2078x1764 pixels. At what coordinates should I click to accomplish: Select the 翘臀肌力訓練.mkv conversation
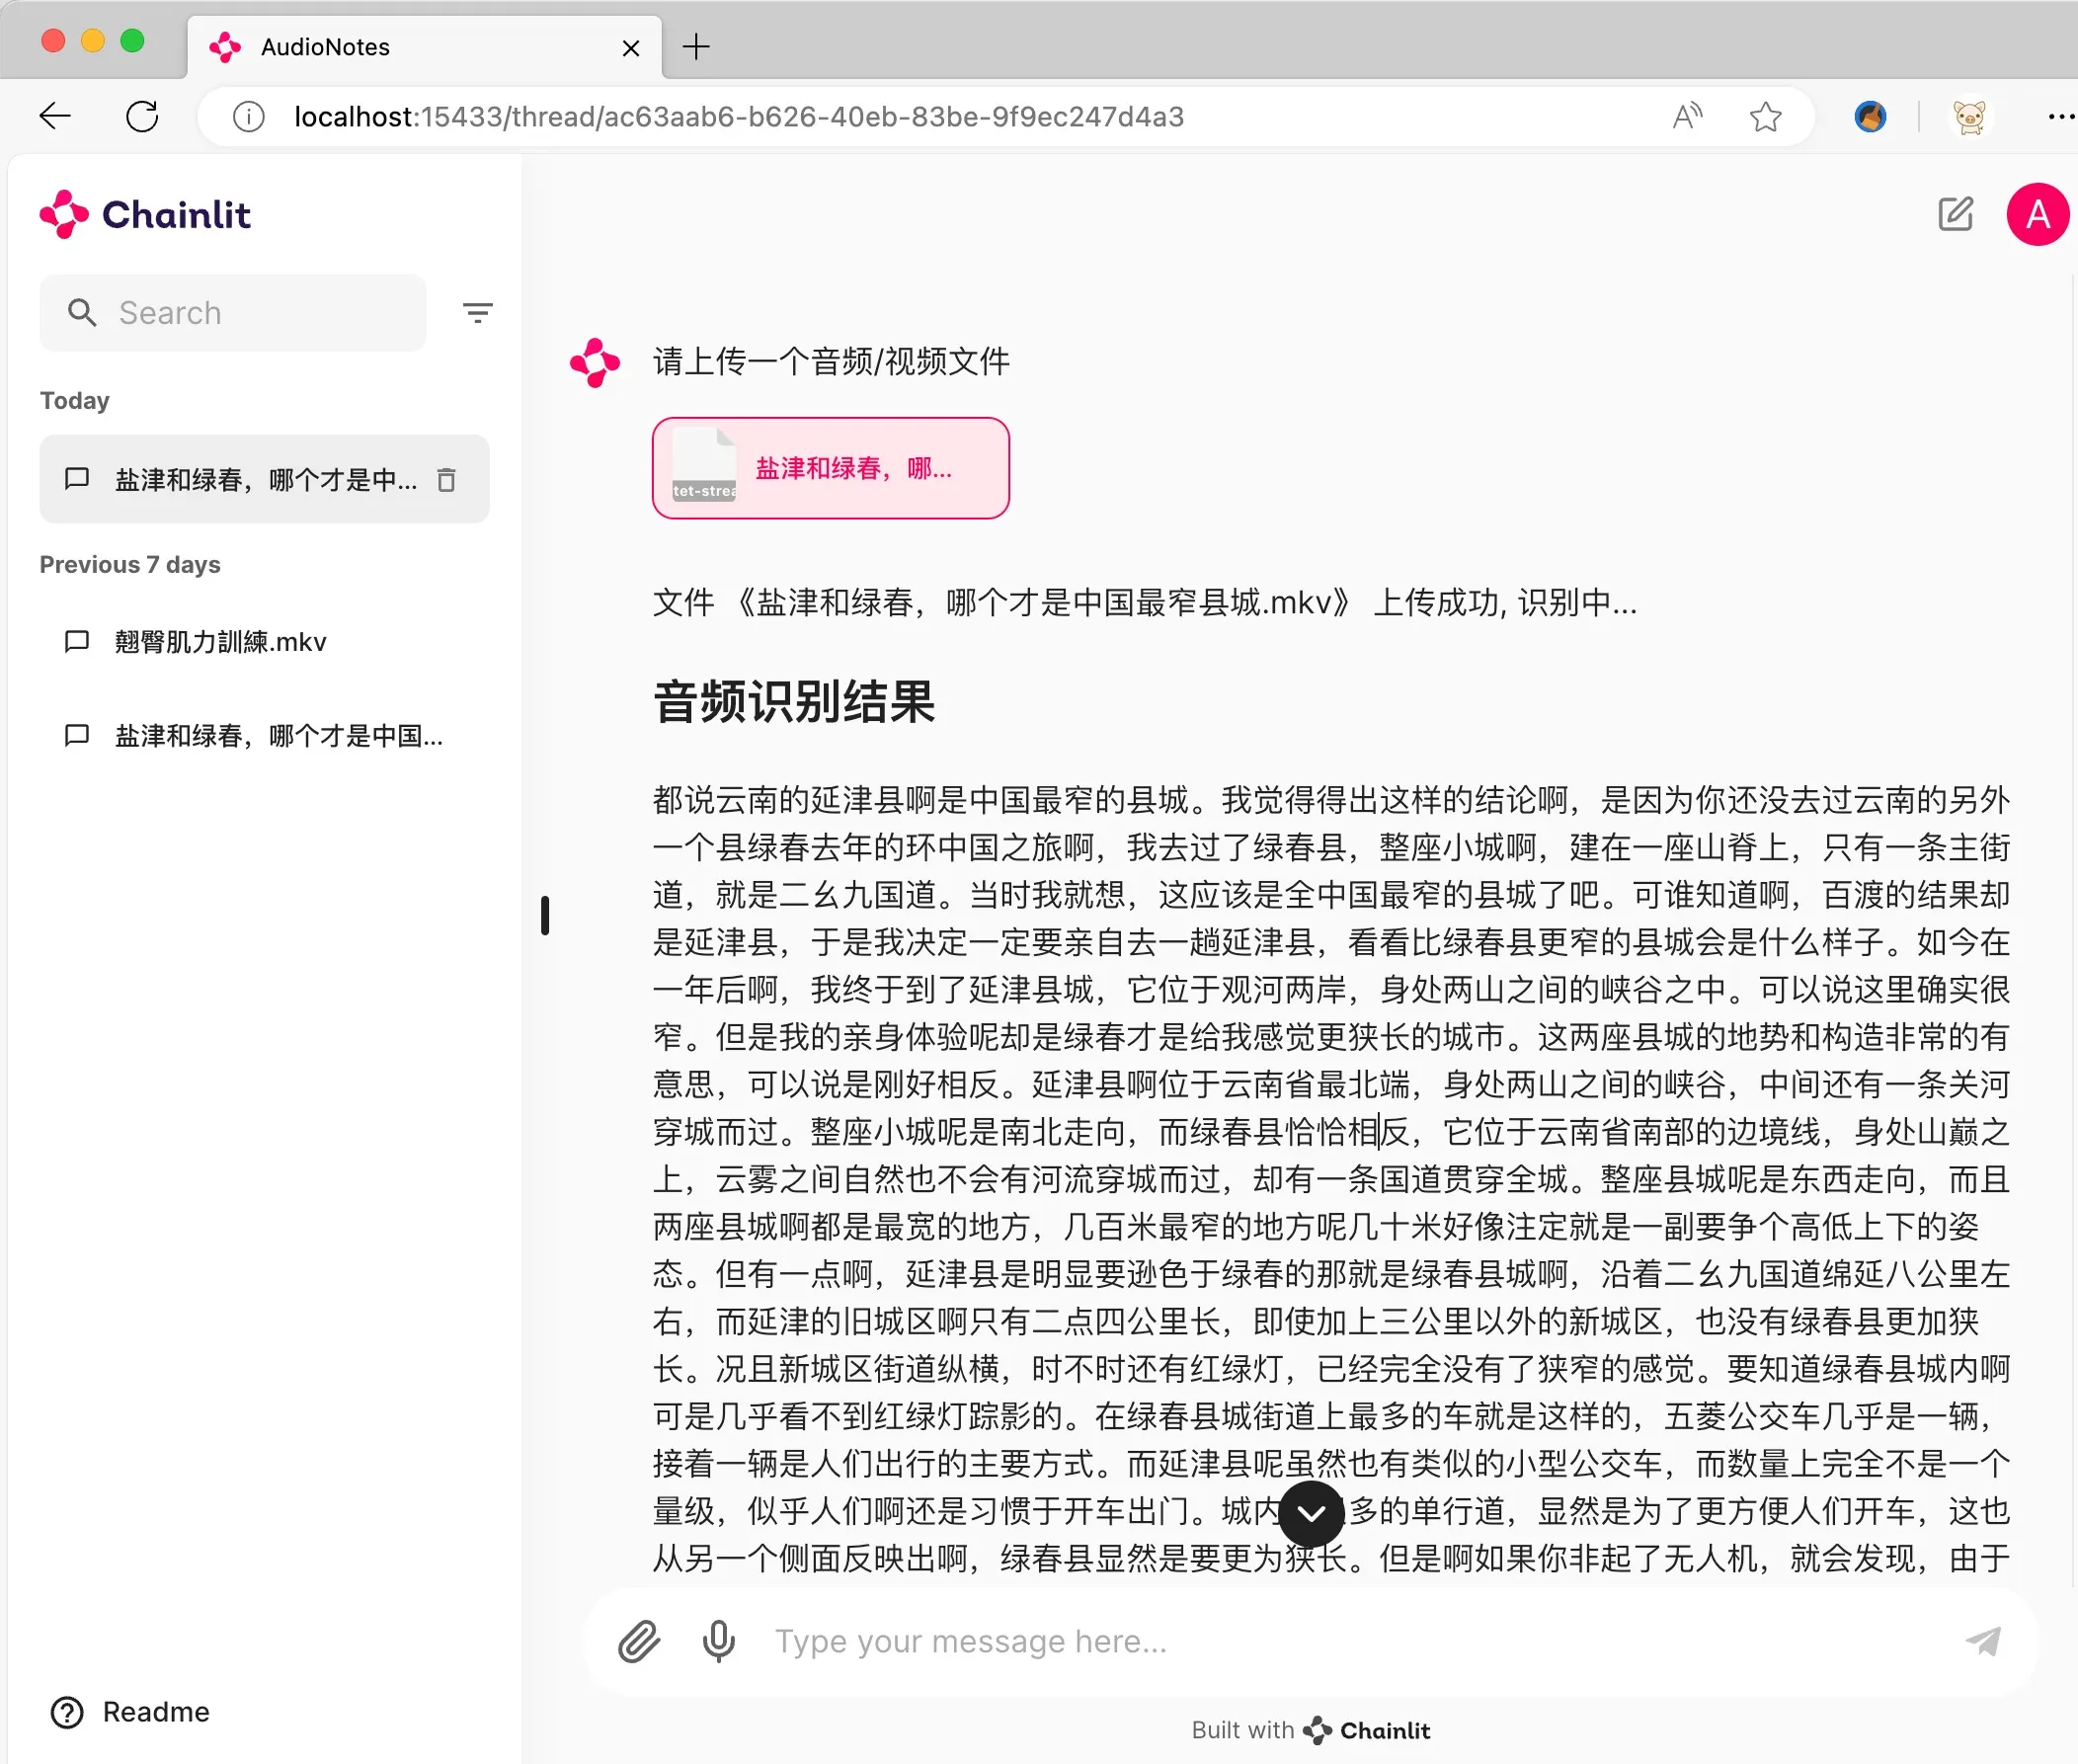[220, 641]
